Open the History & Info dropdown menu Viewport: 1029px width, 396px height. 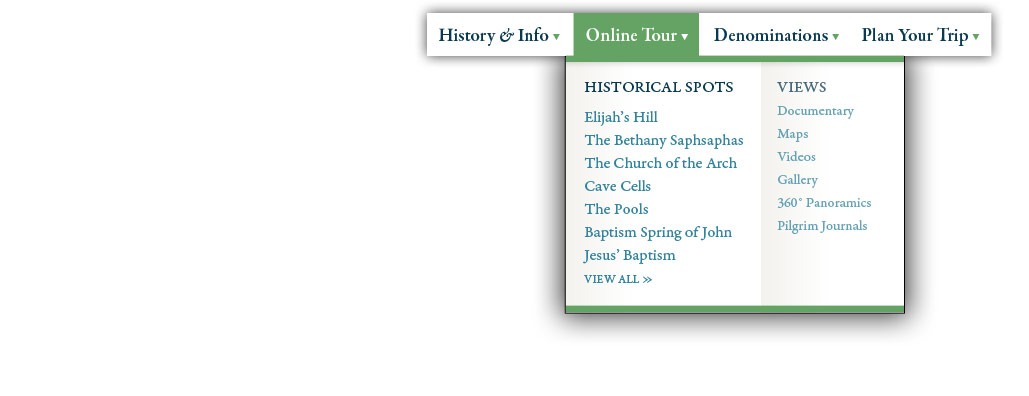[x=499, y=35]
